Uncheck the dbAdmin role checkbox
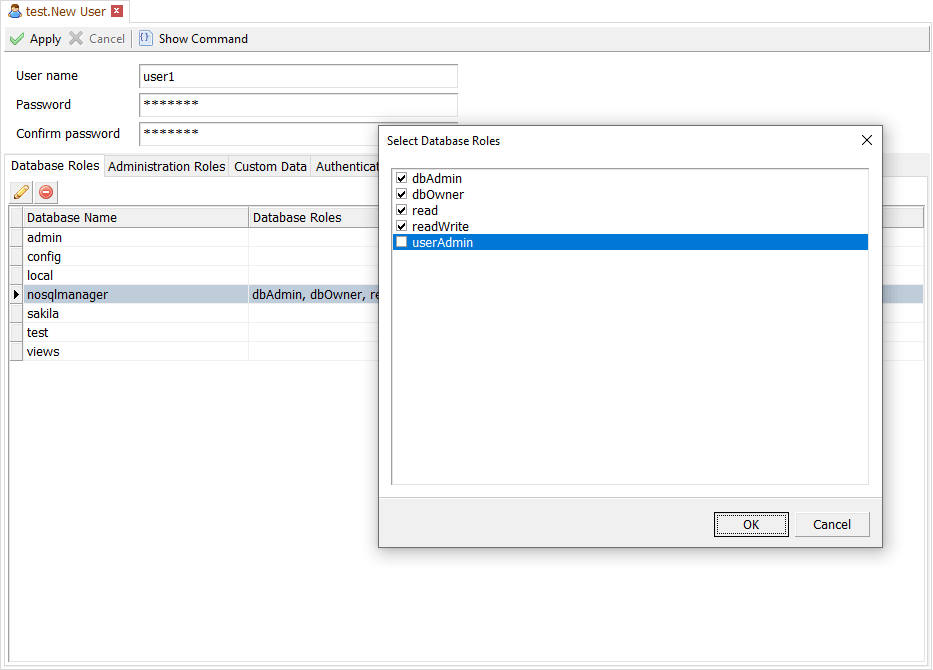Screen dimensions: 933x670 pyautogui.click(x=402, y=179)
